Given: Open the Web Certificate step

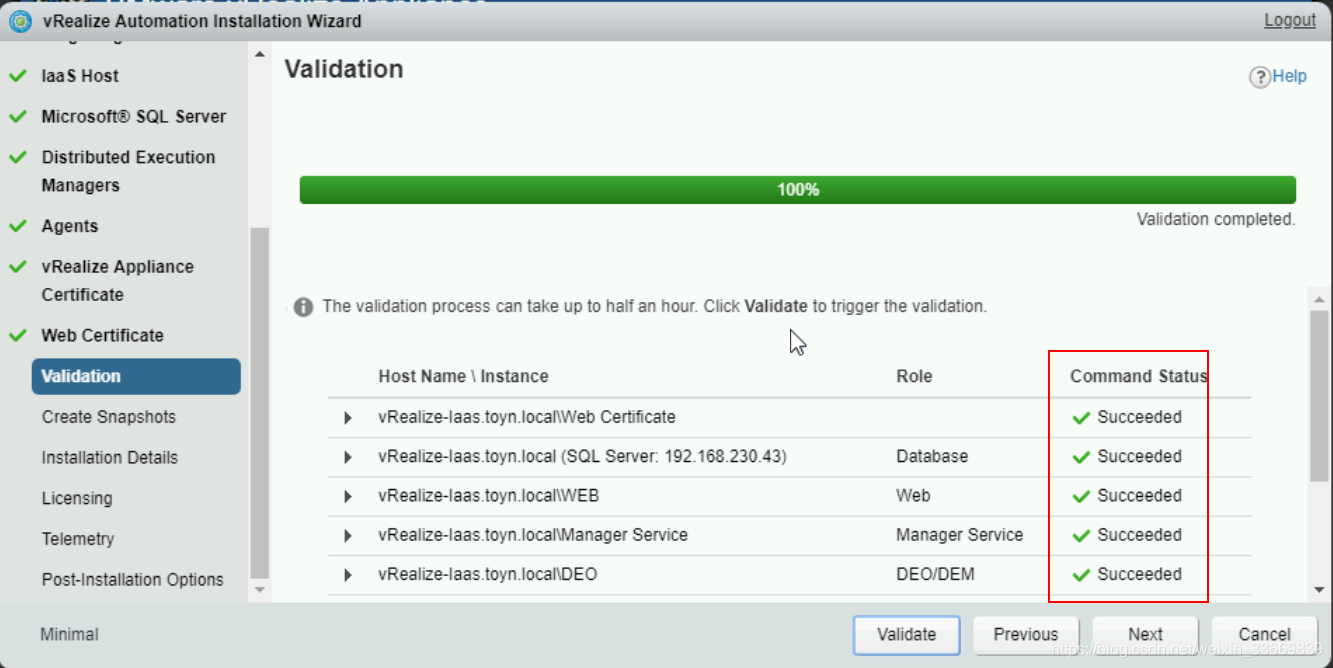Looking at the screenshot, I should click(102, 336).
